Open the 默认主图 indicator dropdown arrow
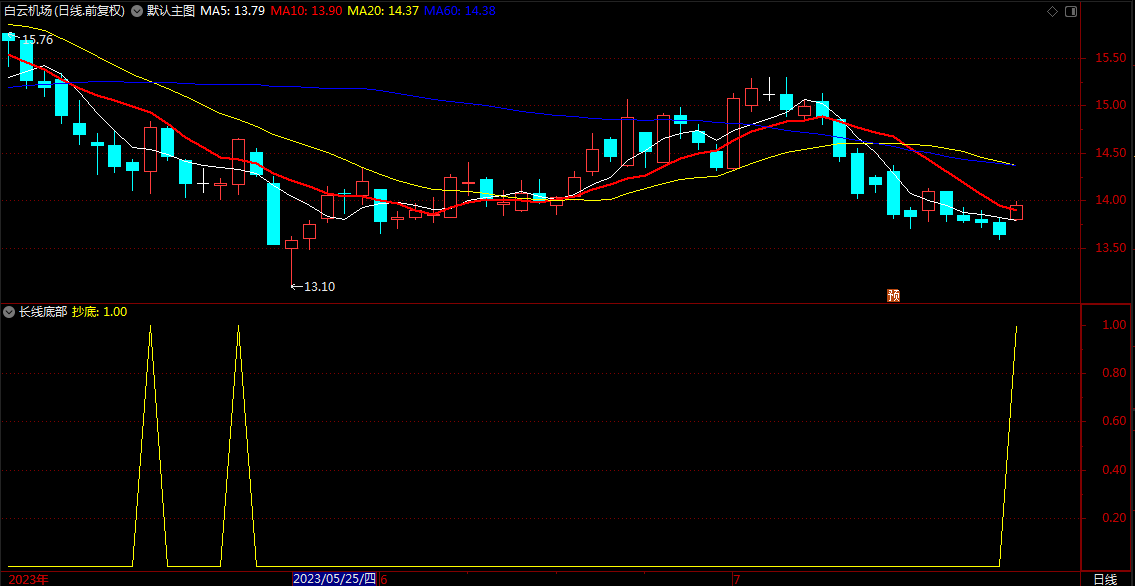The image size is (1135, 586). 137,12
